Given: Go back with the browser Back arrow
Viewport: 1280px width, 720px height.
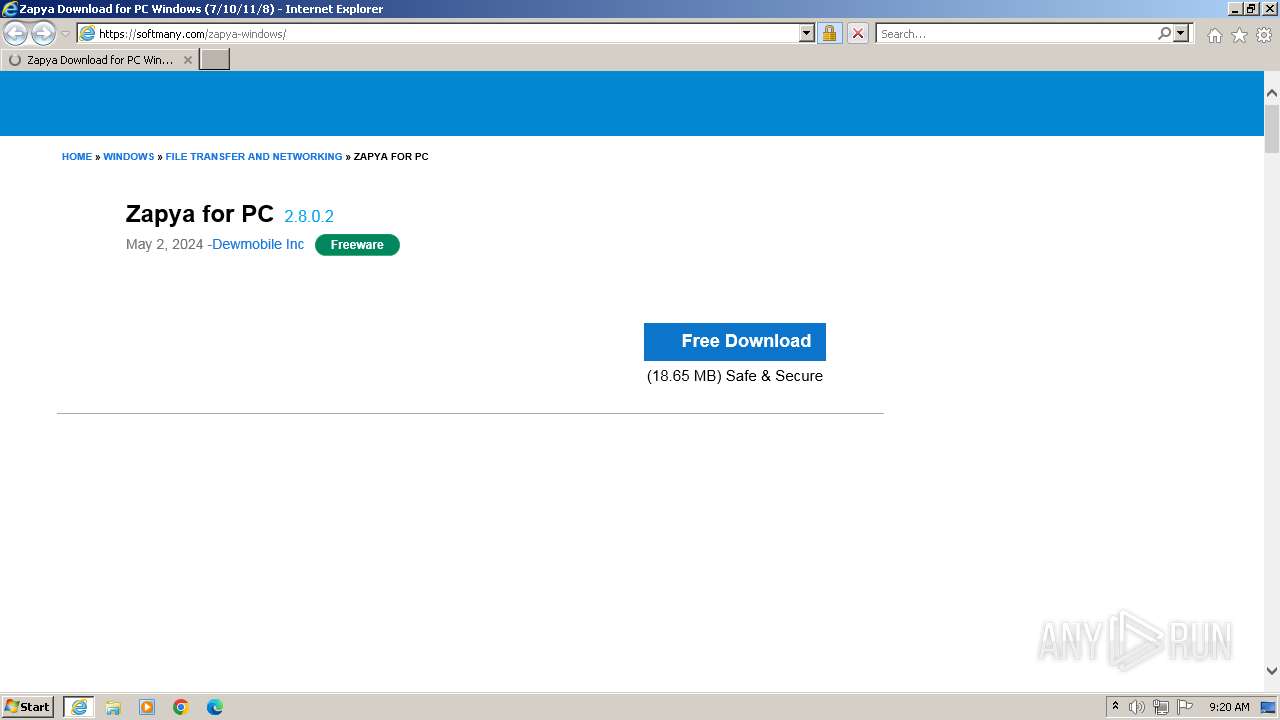Looking at the screenshot, I should pyautogui.click(x=16, y=34).
